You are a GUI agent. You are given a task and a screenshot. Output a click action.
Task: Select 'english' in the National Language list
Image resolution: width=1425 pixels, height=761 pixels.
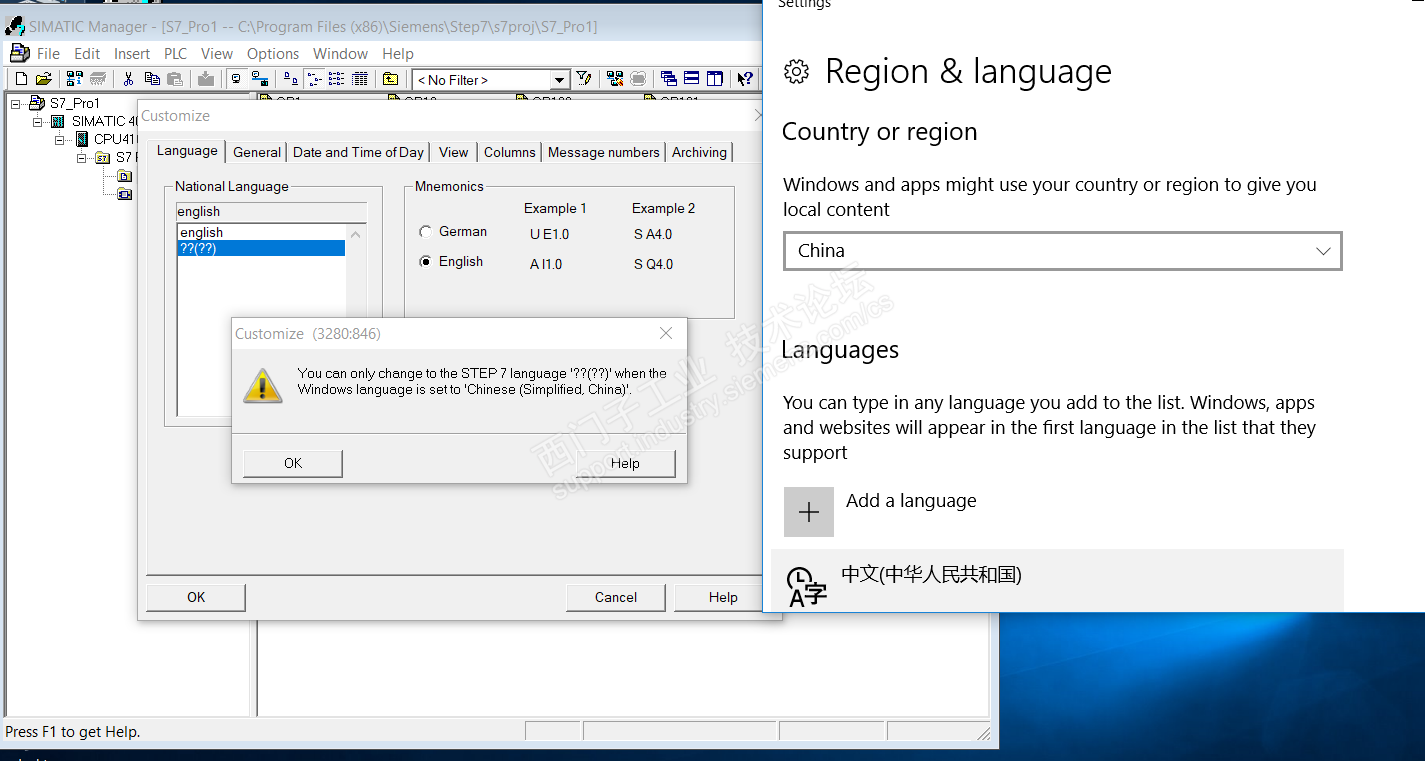point(261,232)
